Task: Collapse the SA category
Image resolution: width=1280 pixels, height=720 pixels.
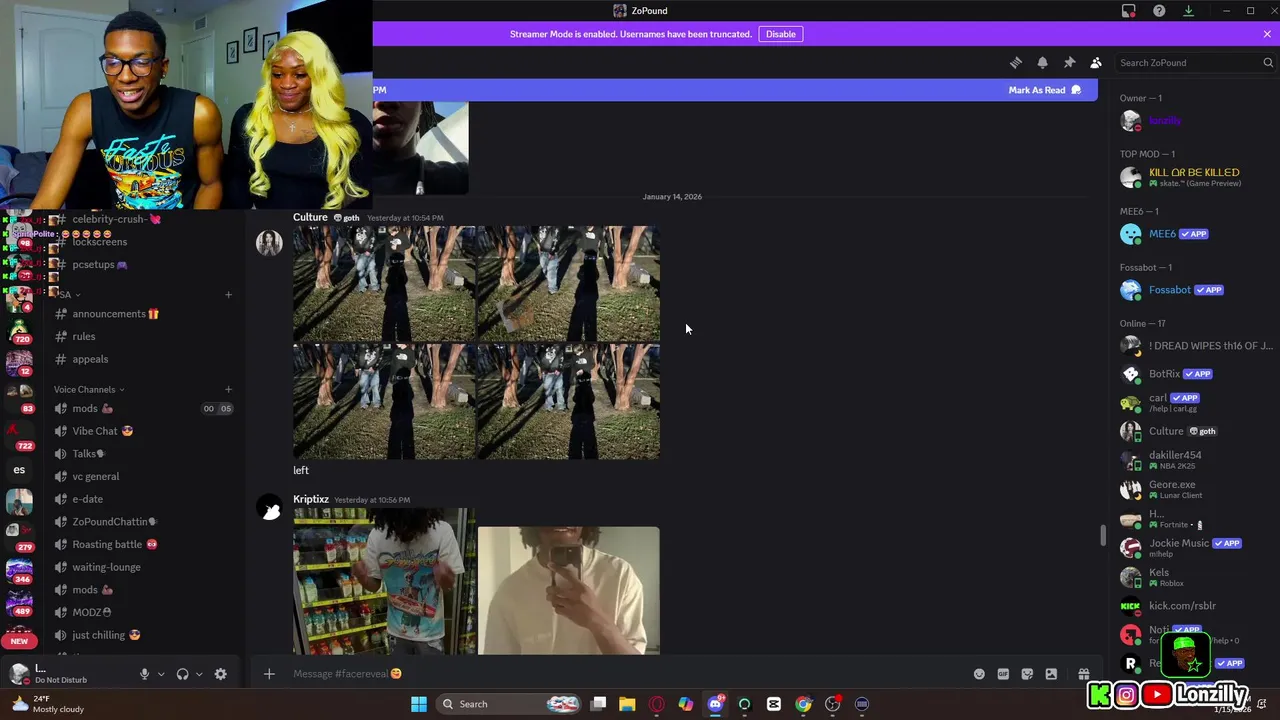Action: tap(68, 294)
